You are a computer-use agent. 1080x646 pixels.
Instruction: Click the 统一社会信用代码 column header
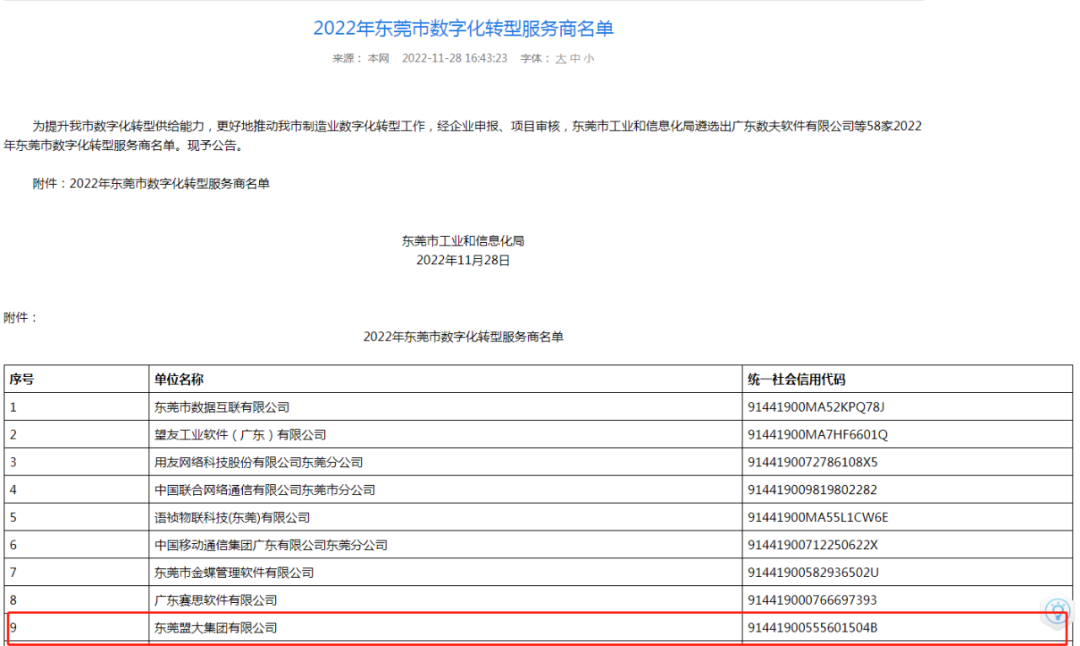[796, 380]
